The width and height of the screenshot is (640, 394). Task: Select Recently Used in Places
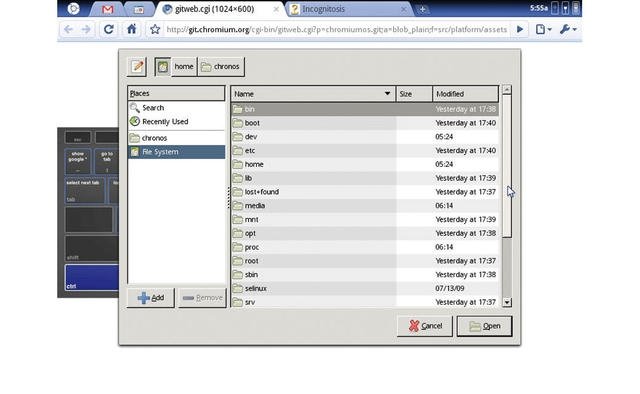pos(176,122)
